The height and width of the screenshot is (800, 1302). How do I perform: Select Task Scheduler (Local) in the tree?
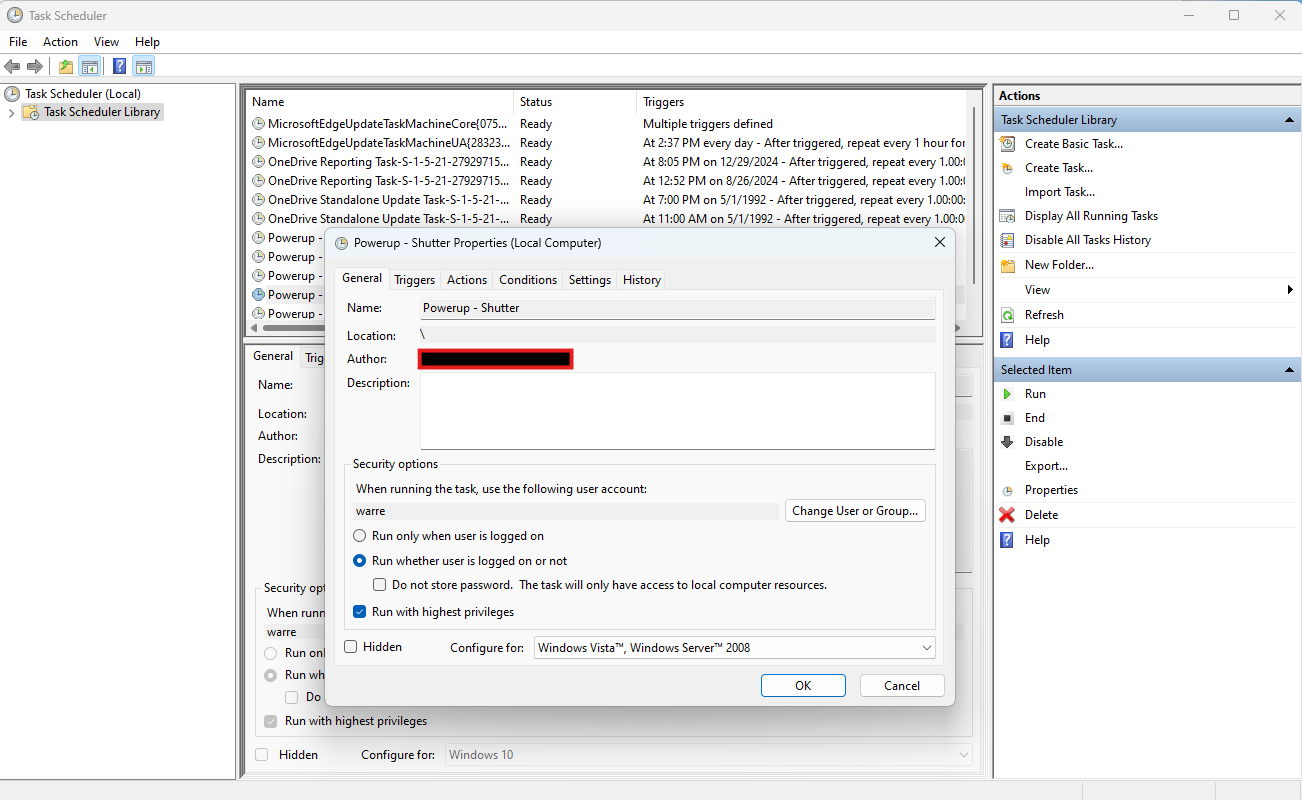83,94
